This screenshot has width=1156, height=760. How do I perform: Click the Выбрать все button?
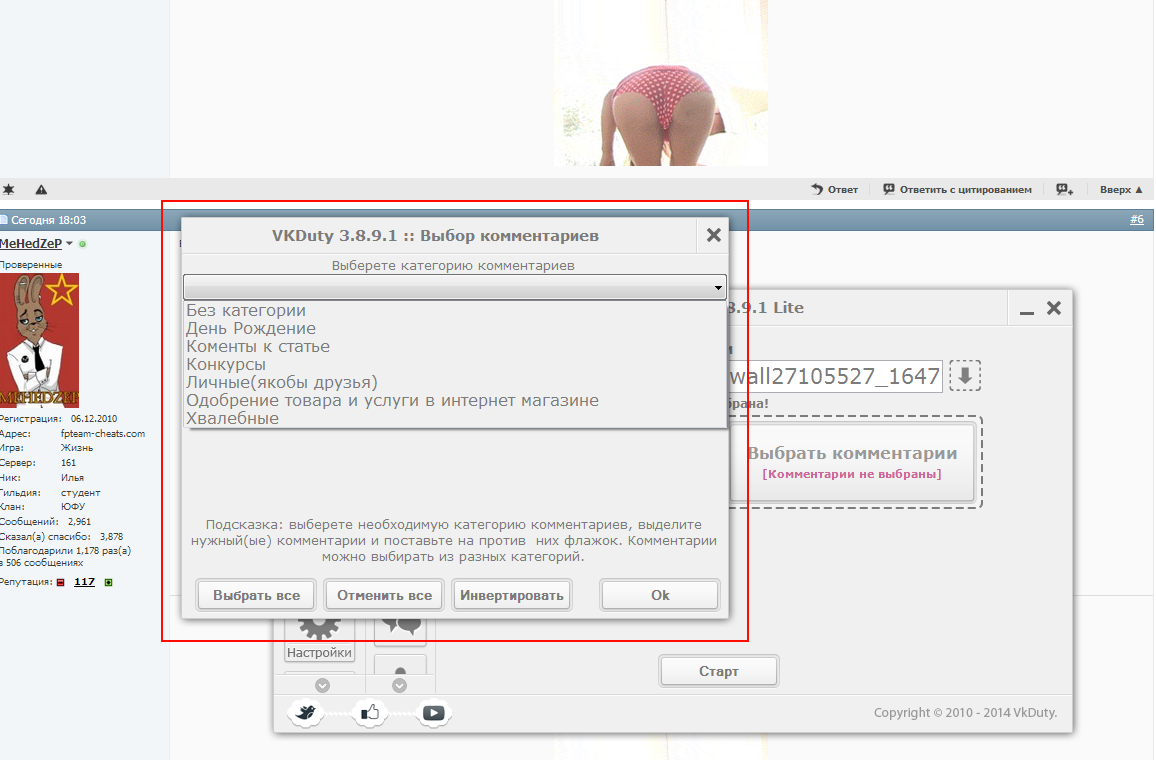point(257,595)
